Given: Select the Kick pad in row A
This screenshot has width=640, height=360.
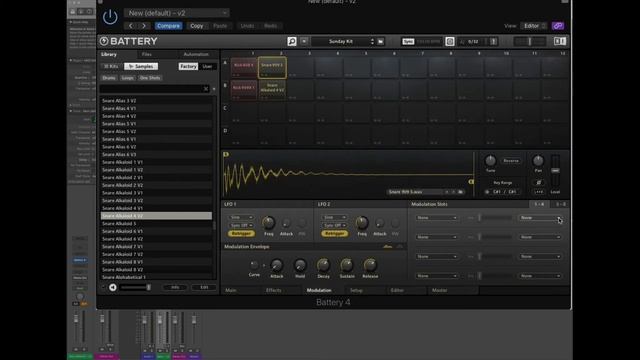Looking at the screenshot, I should point(244,67).
